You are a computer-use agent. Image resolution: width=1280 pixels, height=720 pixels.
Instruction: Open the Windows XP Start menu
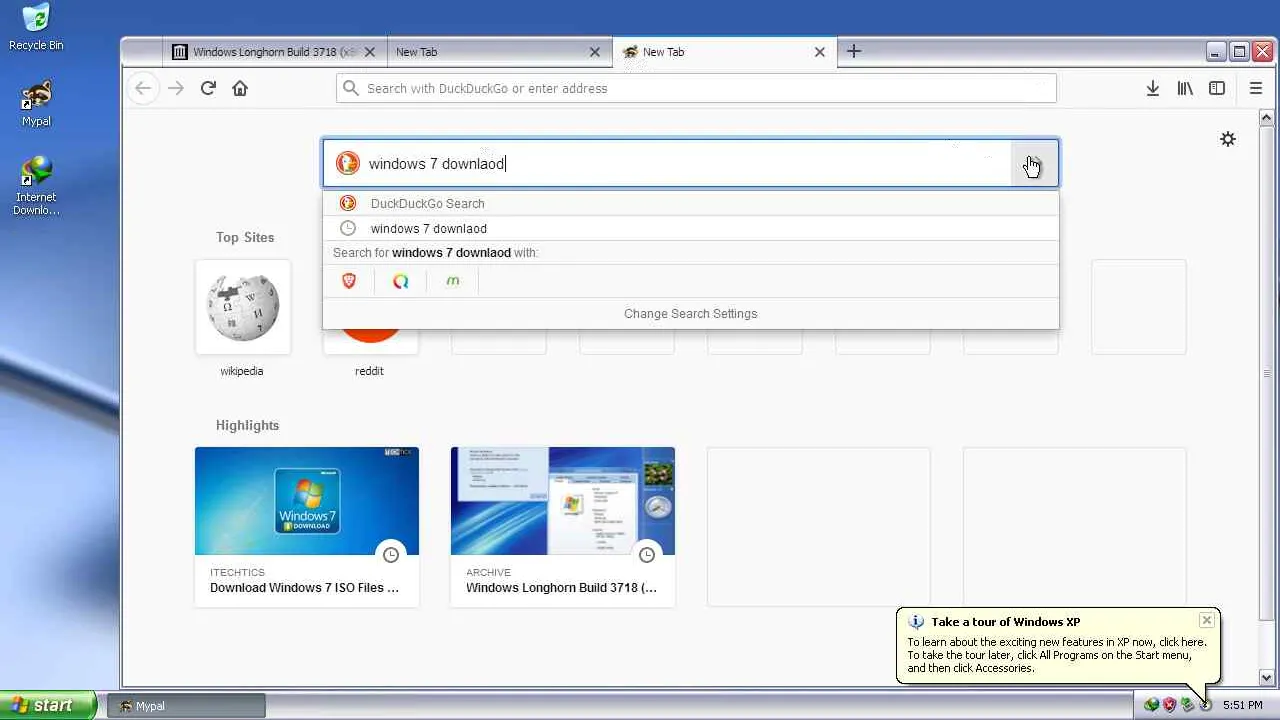tap(48, 705)
